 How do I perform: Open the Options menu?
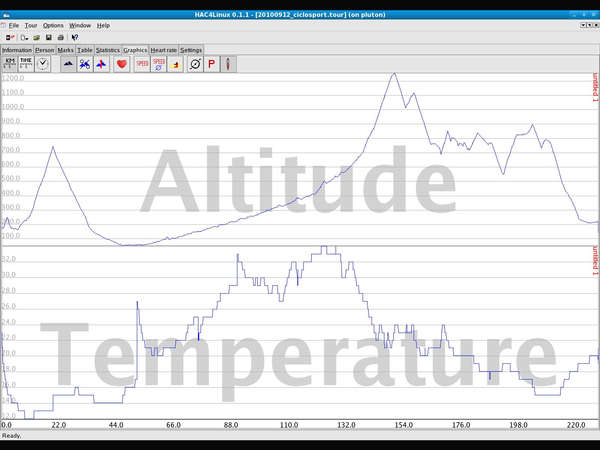pos(53,25)
